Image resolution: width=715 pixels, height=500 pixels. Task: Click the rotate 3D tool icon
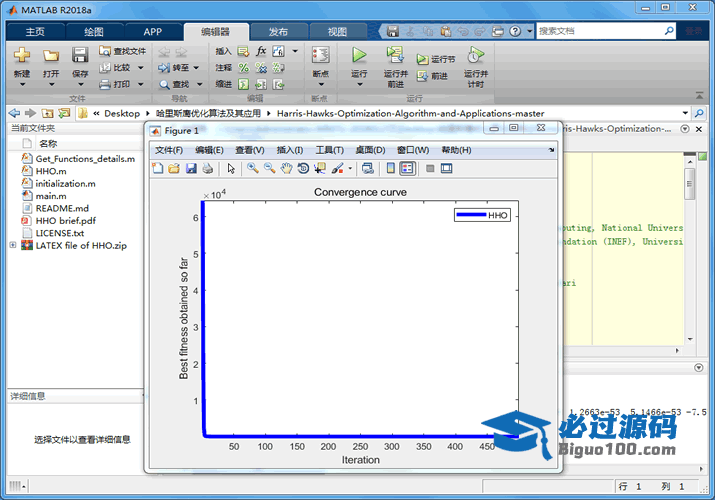(303, 168)
